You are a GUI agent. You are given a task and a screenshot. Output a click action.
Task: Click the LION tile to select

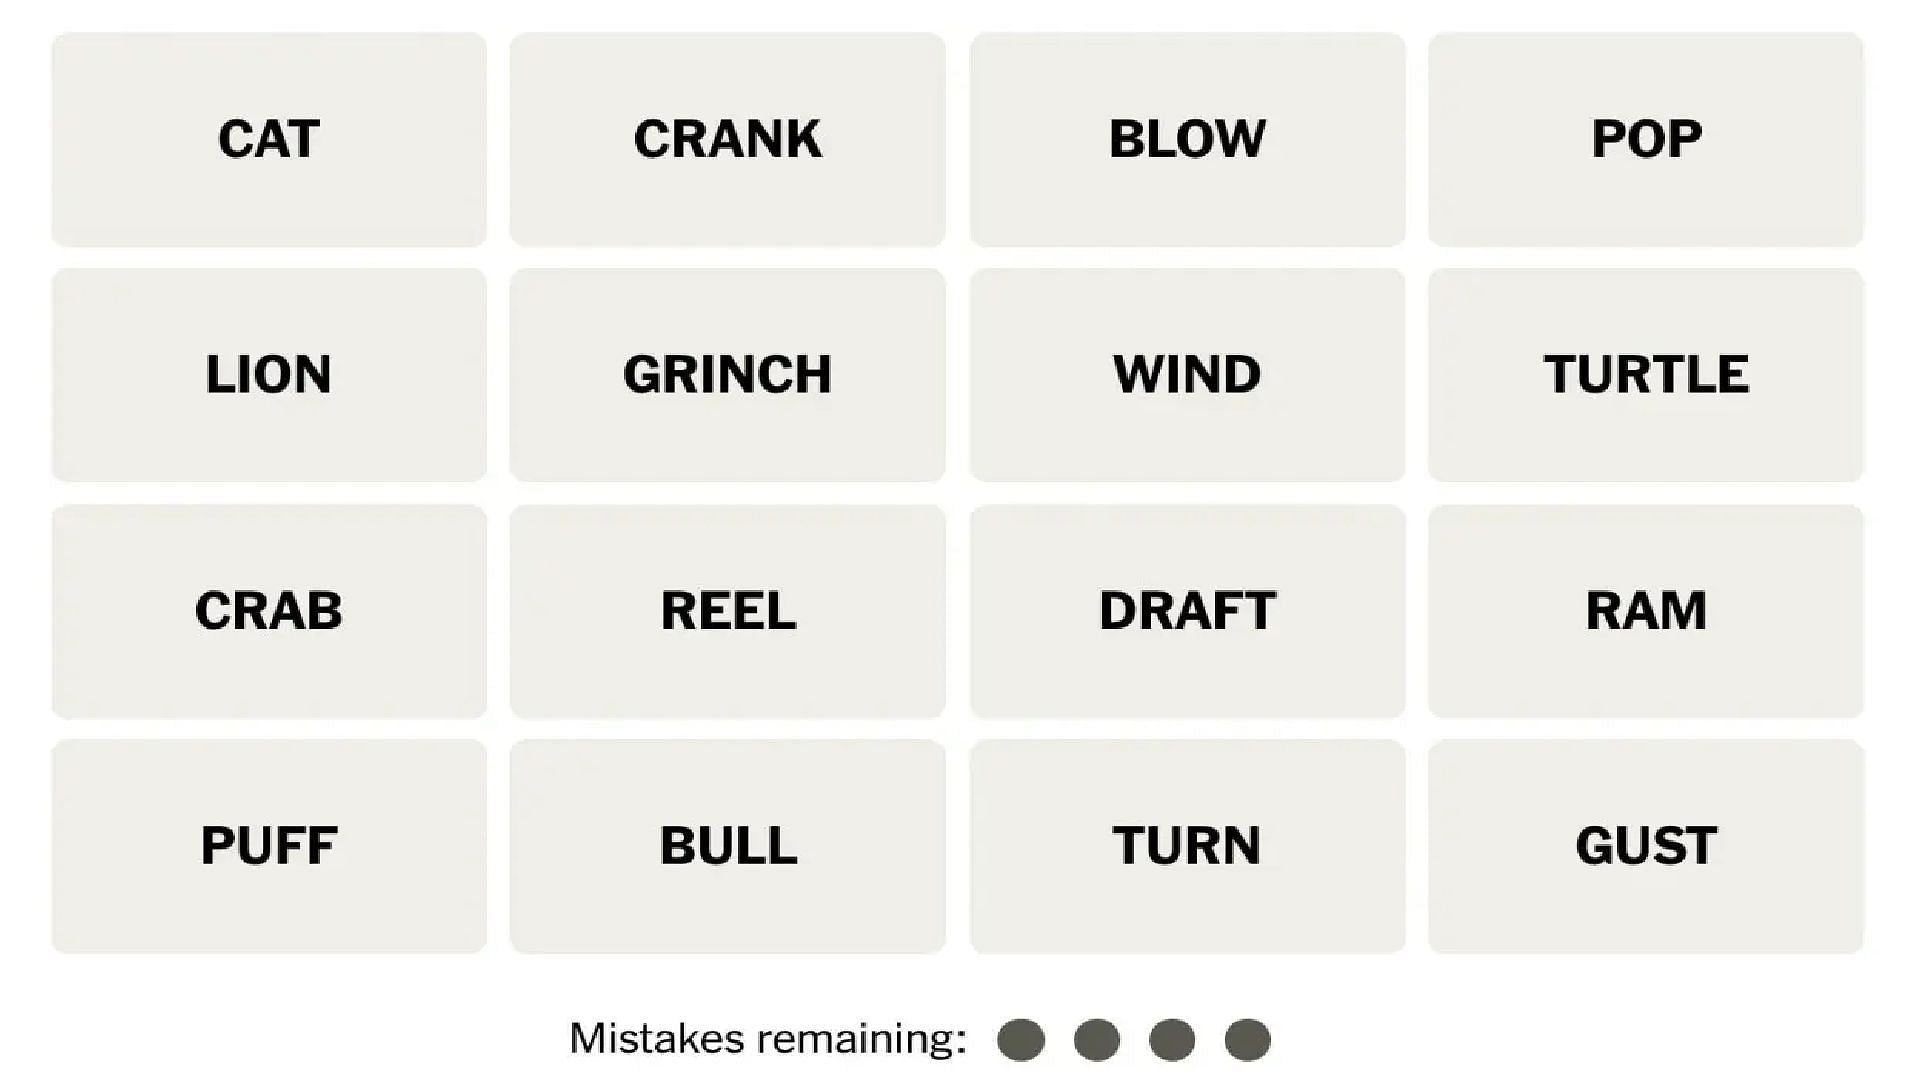pos(268,373)
